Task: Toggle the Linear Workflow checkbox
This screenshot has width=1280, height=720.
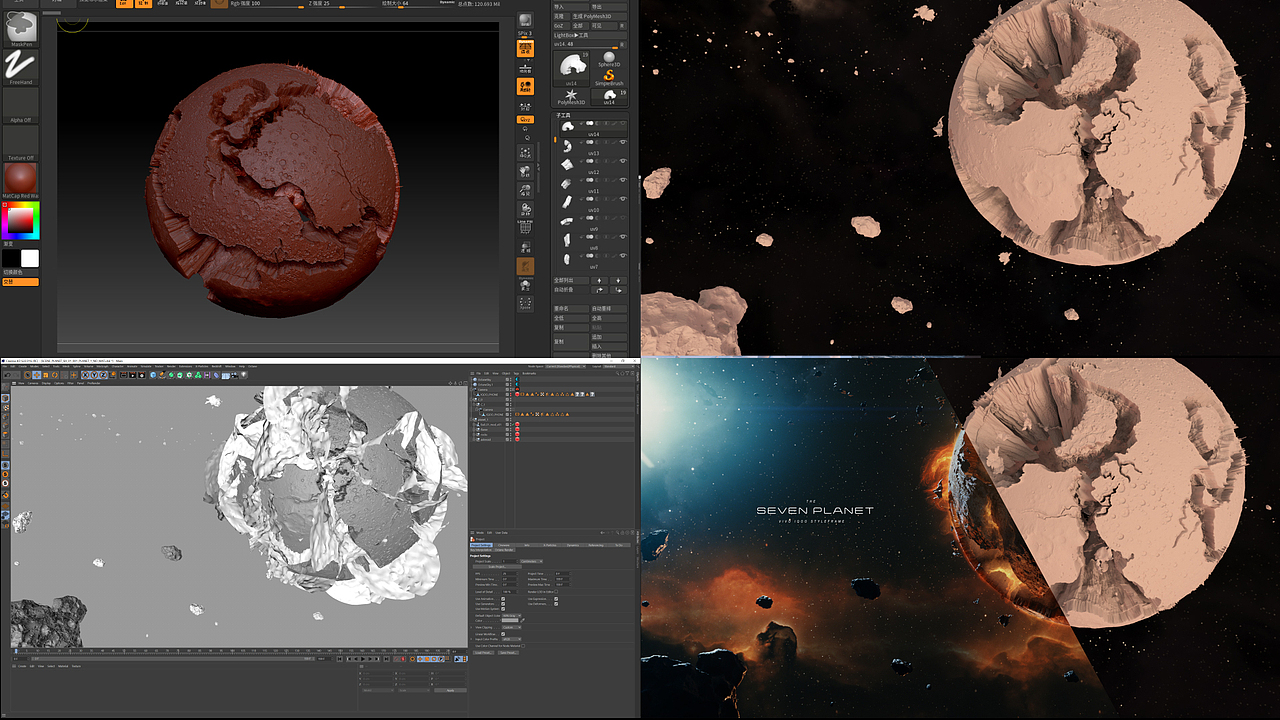Action: pyautogui.click(x=503, y=634)
